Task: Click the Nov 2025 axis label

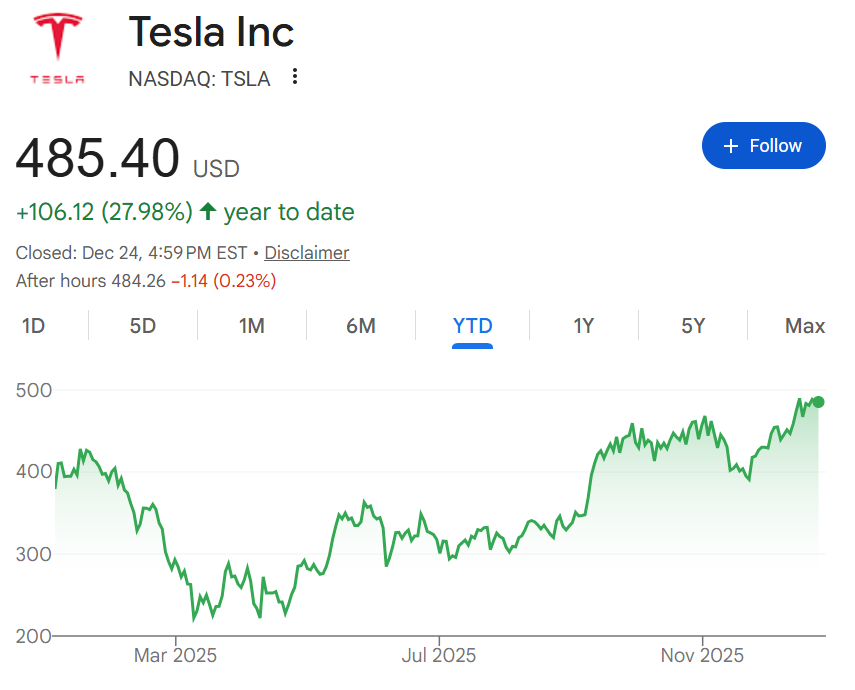Action: (702, 656)
